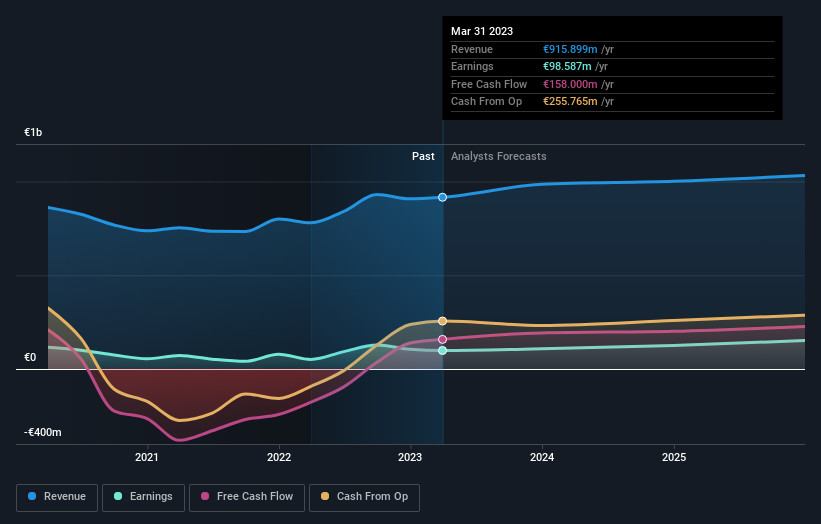Select the 2023 x-axis label

point(410,457)
